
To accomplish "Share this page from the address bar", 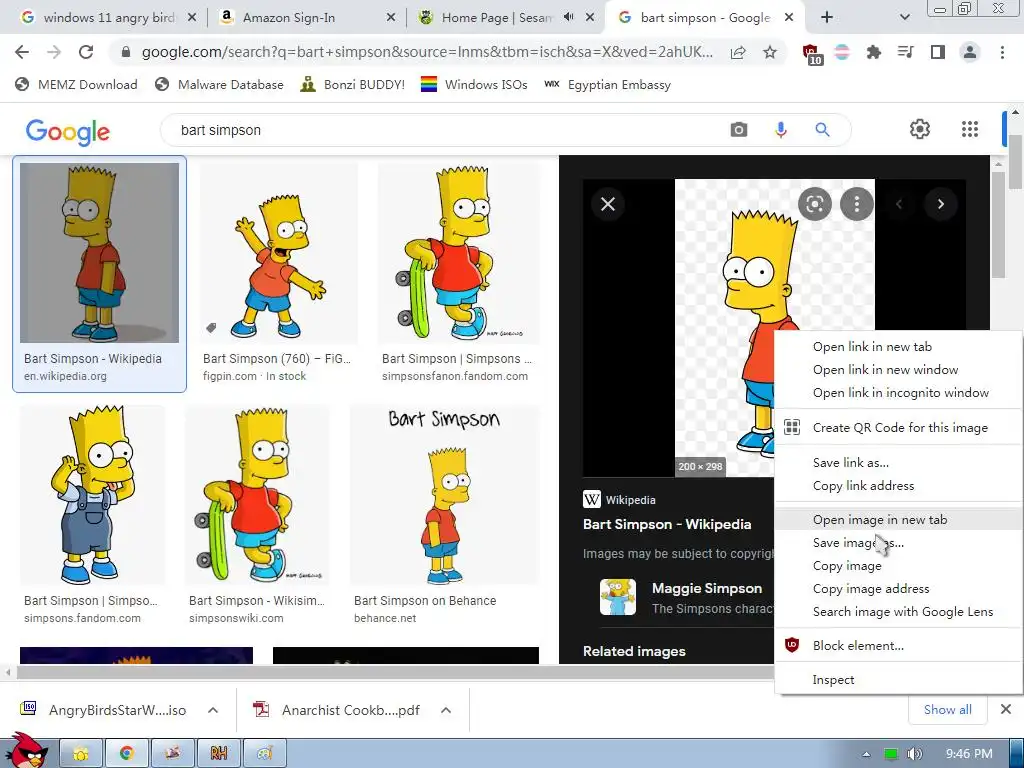I will [x=738, y=52].
